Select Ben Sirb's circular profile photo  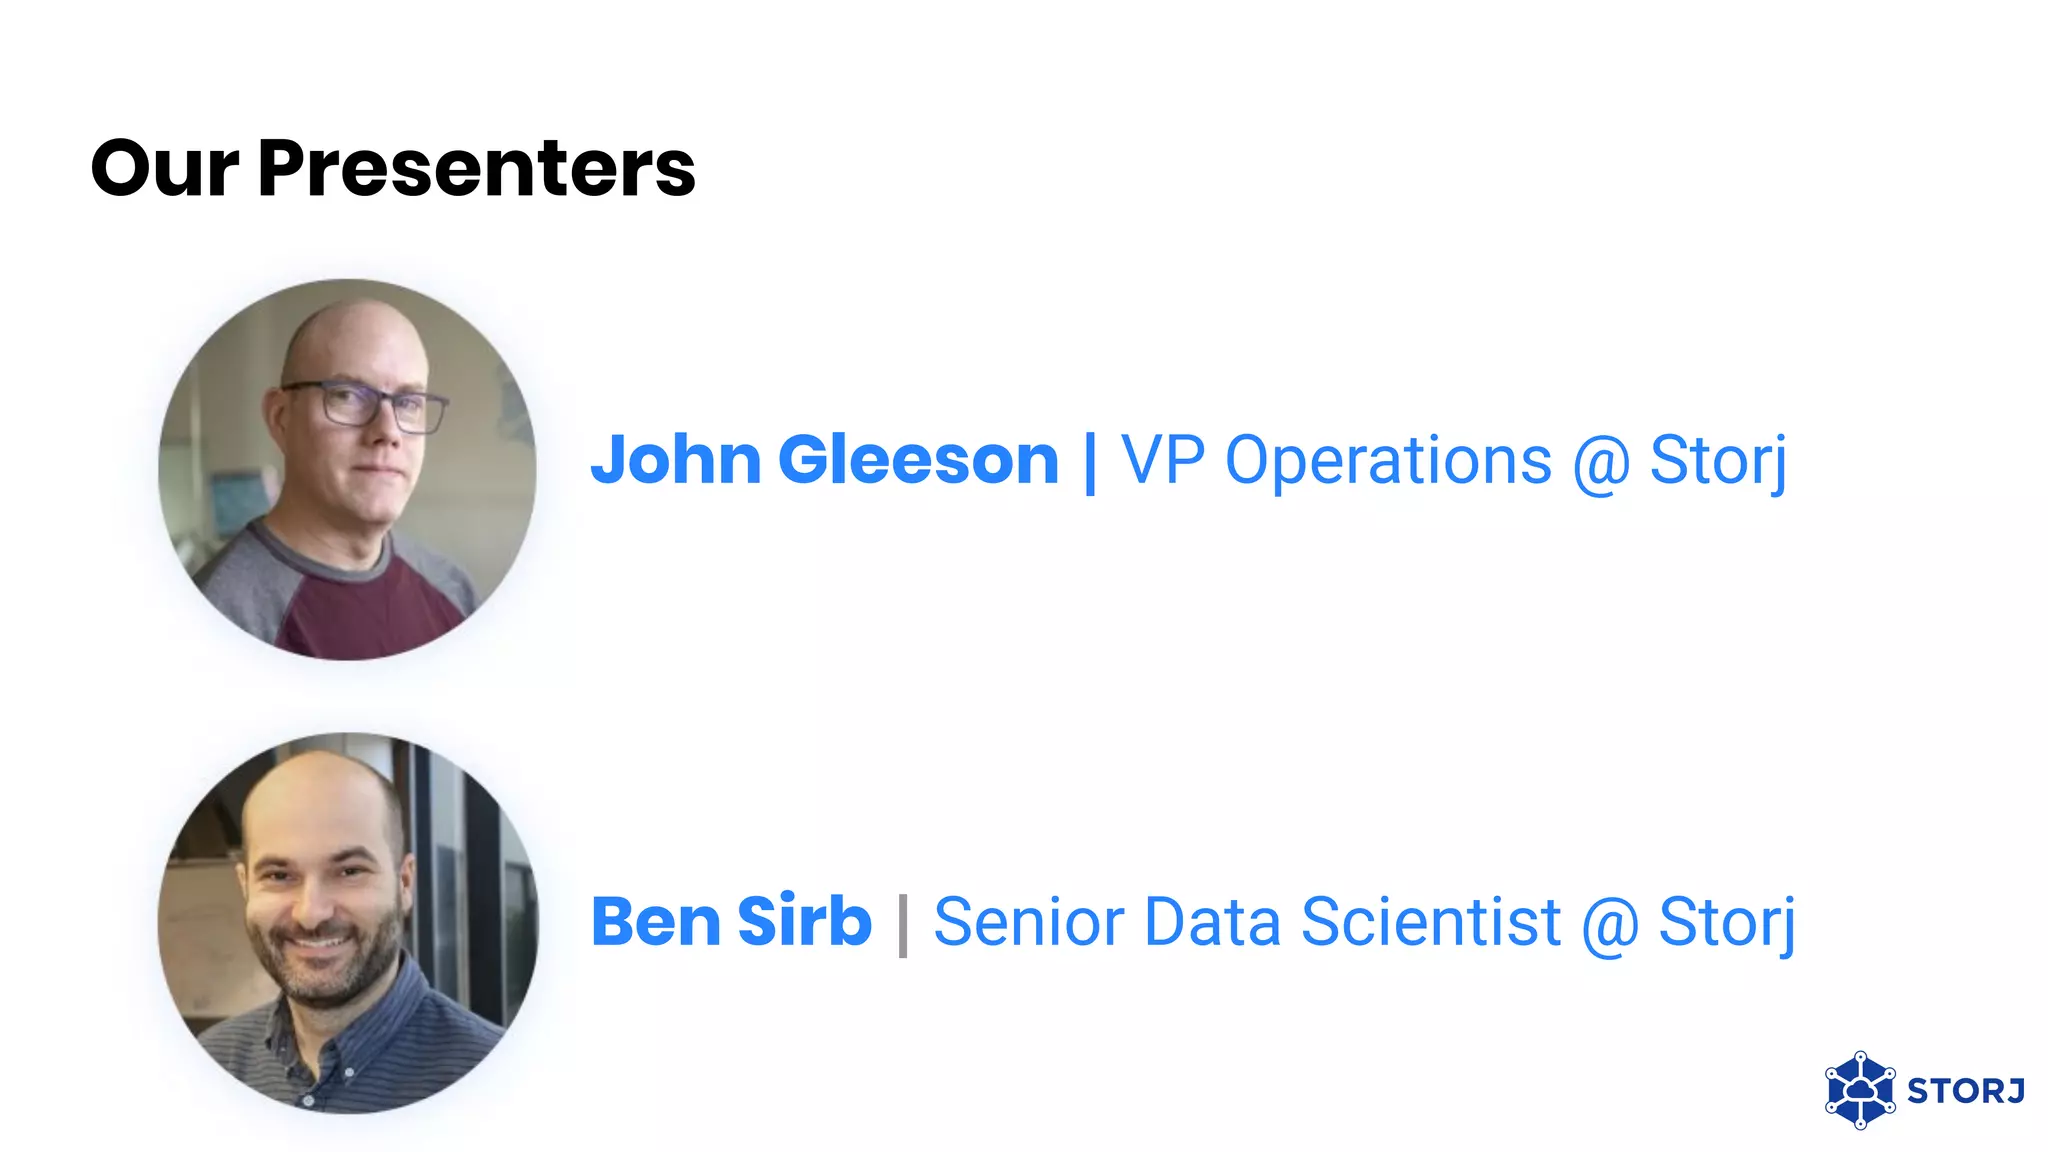pyautogui.click(x=347, y=923)
